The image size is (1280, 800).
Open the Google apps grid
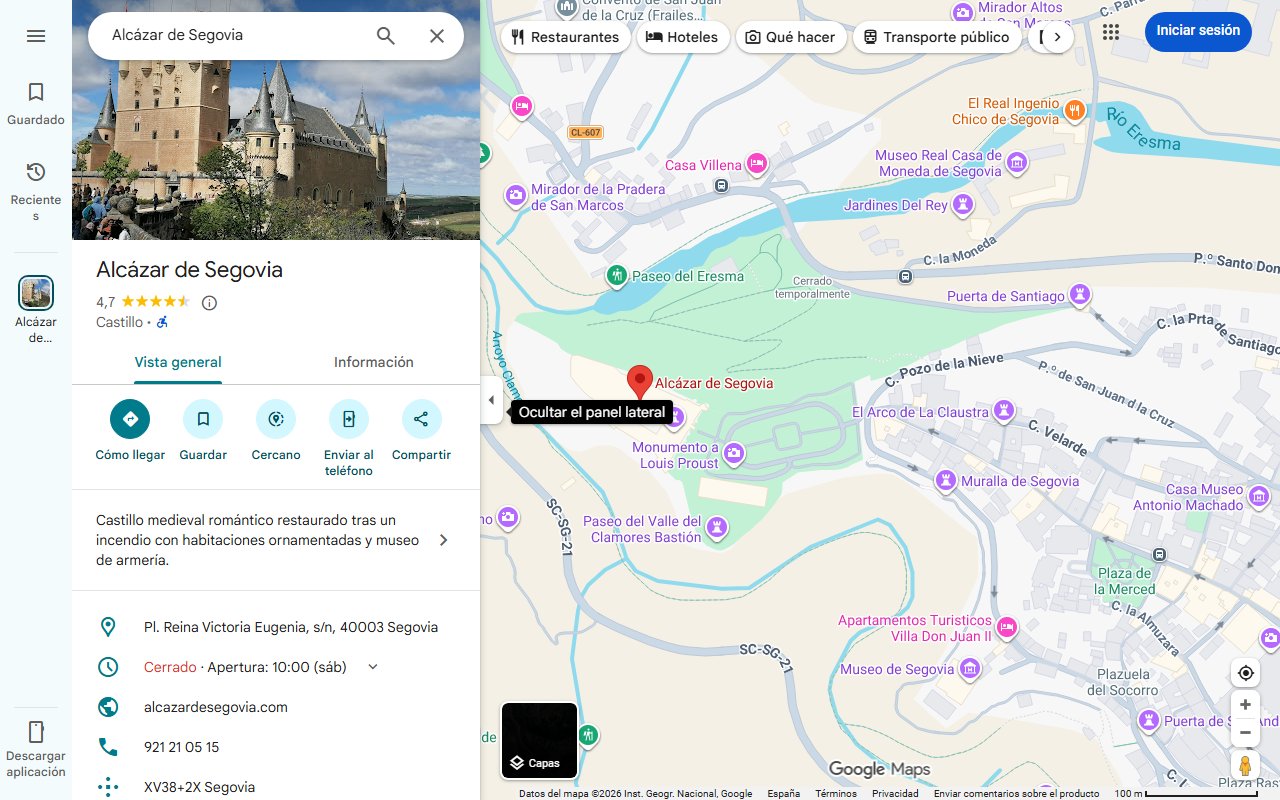coord(1110,32)
